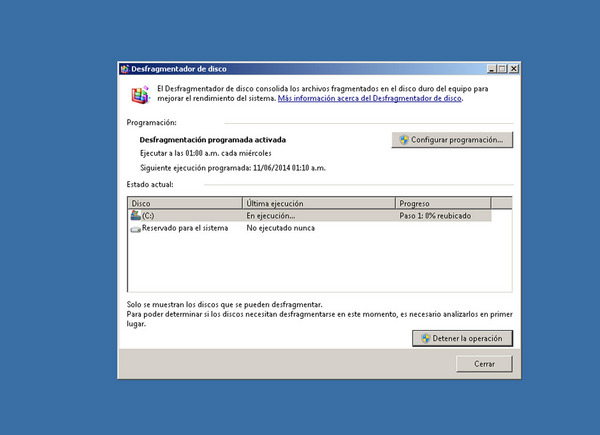Select the Reservado para el sistema drive icon
Screen dimensions: 600x435
[x=135, y=228]
